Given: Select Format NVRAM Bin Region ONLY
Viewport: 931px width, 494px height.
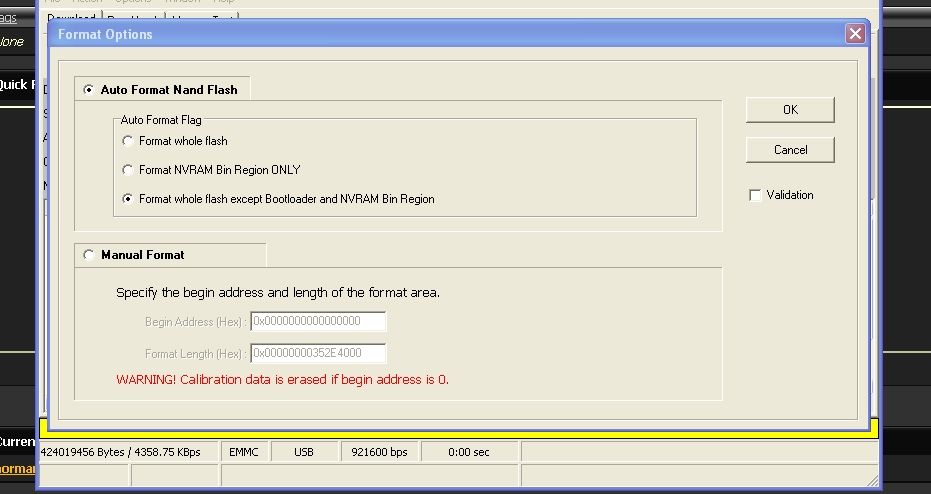Looking at the screenshot, I should [128, 170].
